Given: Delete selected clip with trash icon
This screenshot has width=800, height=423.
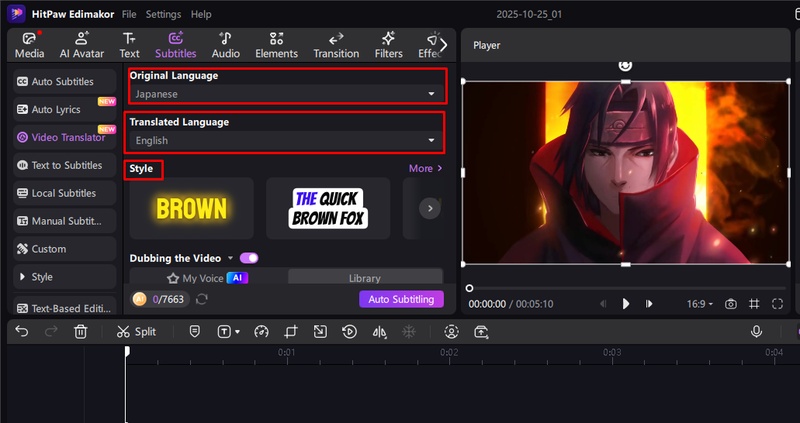Looking at the screenshot, I should click(81, 331).
